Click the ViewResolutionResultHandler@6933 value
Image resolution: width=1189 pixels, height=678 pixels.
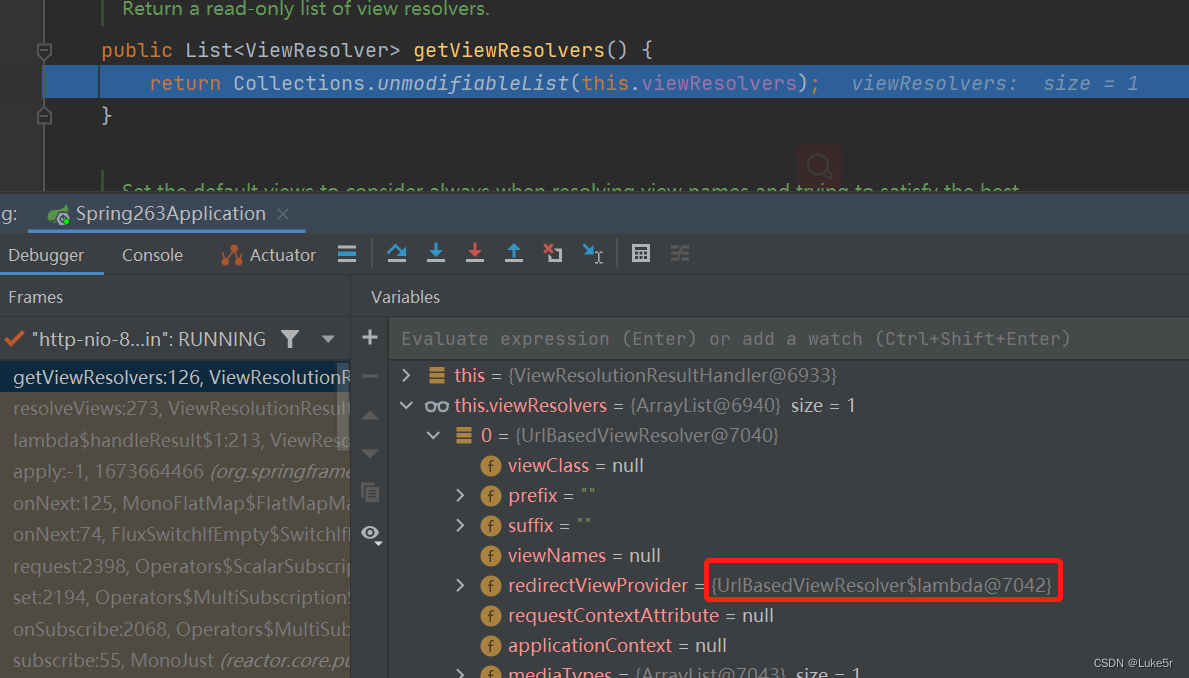(x=672, y=375)
